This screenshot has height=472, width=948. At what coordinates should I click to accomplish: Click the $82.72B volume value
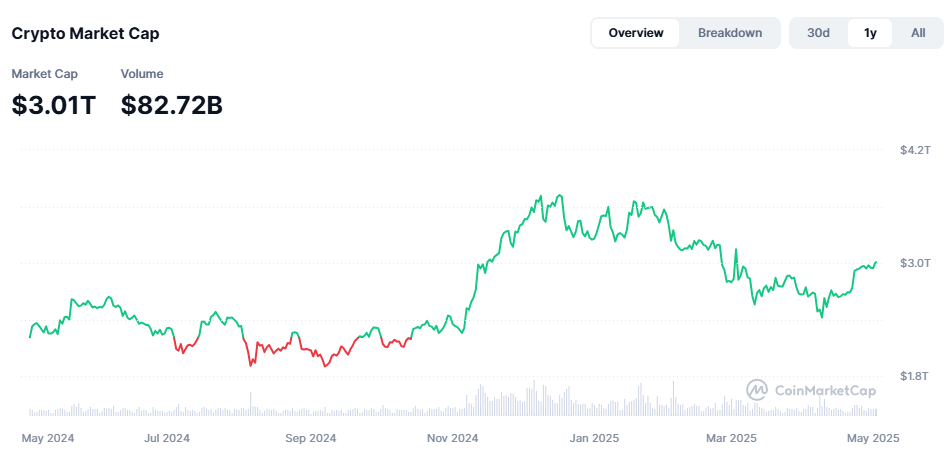coord(171,104)
